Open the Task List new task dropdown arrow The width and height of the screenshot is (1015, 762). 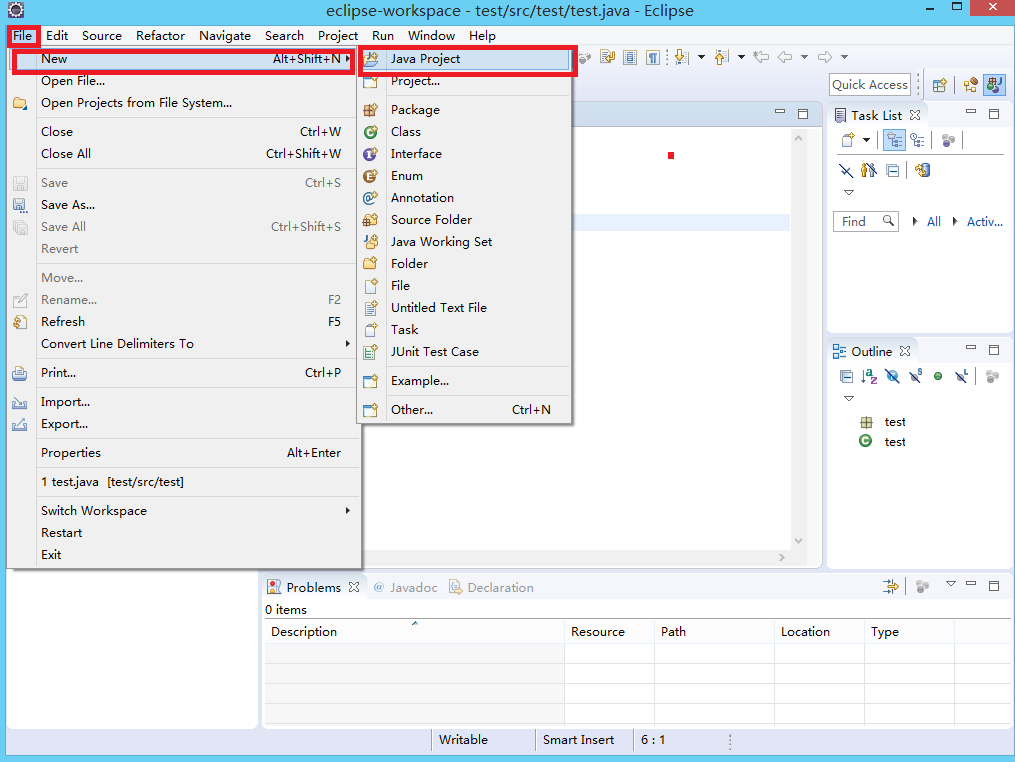(x=866, y=140)
